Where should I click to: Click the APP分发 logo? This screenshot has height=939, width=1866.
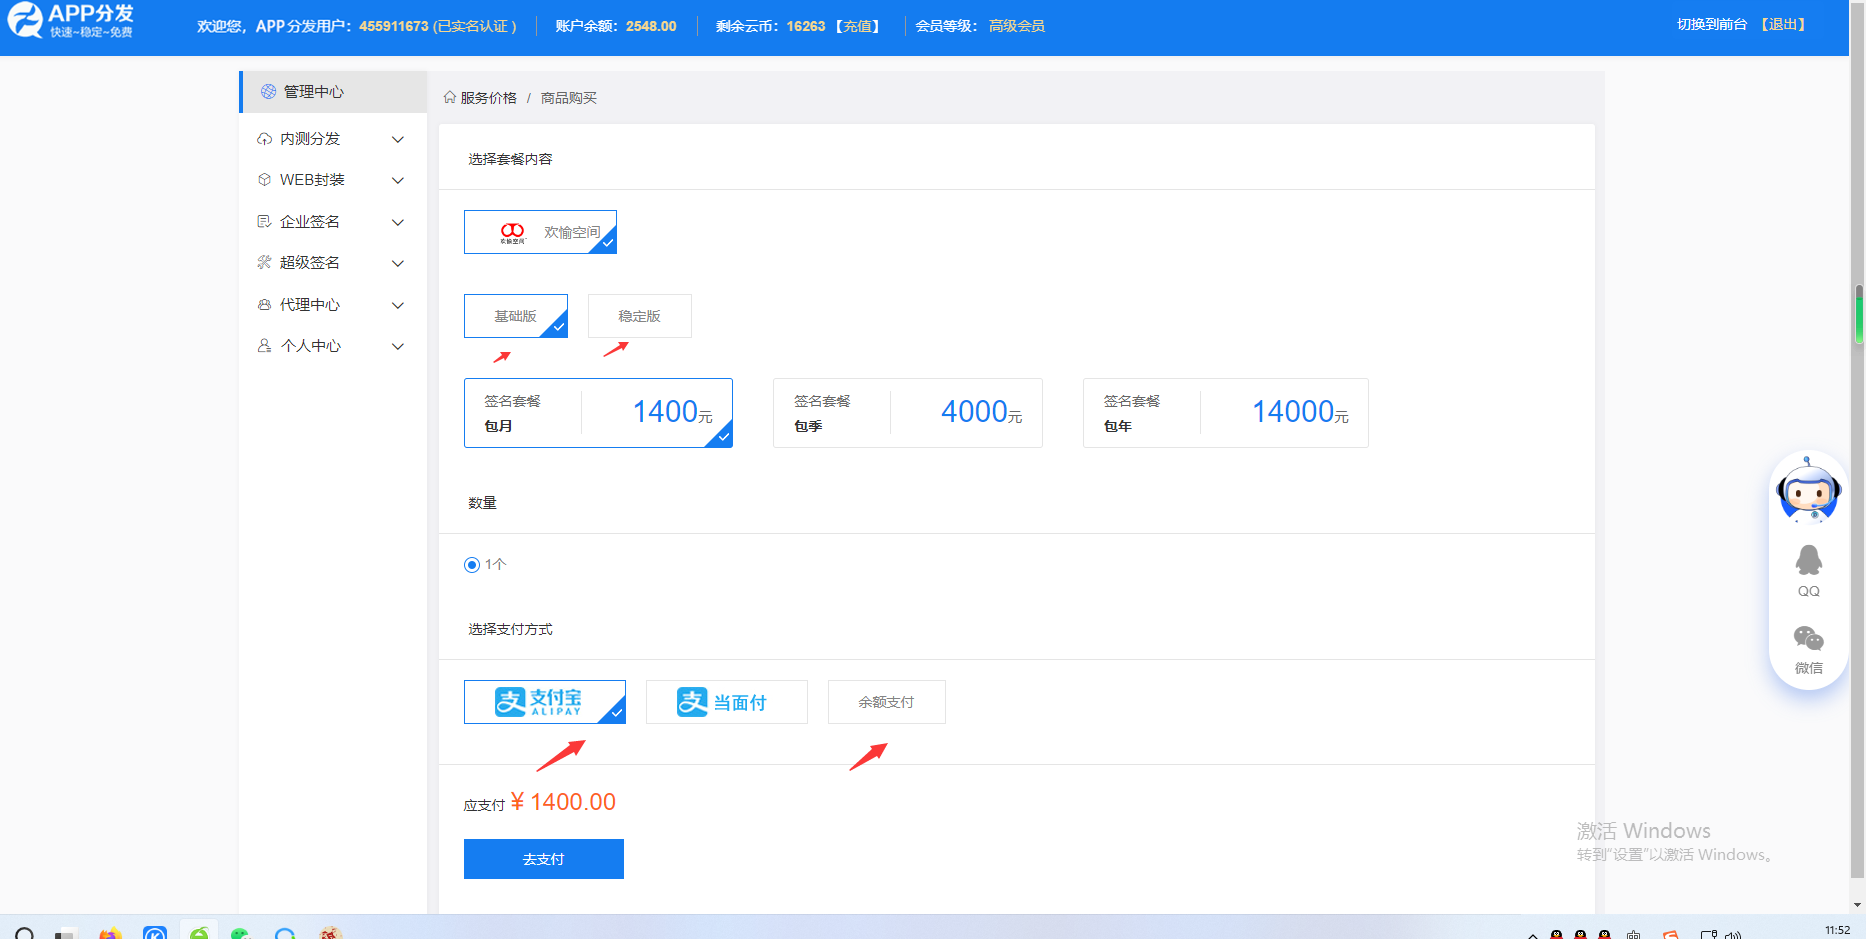click(70, 20)
